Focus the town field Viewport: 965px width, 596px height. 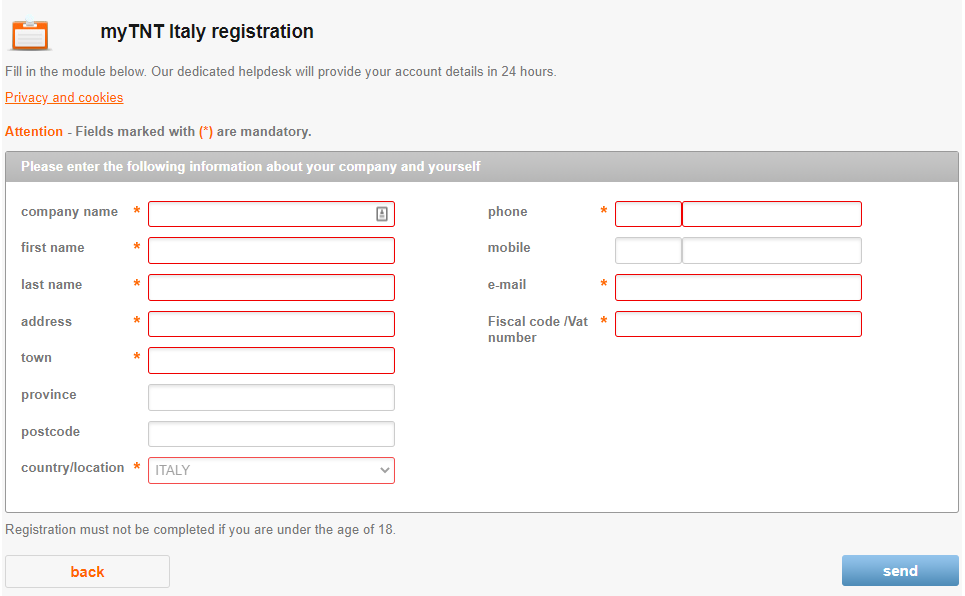[x=271, y=360]
